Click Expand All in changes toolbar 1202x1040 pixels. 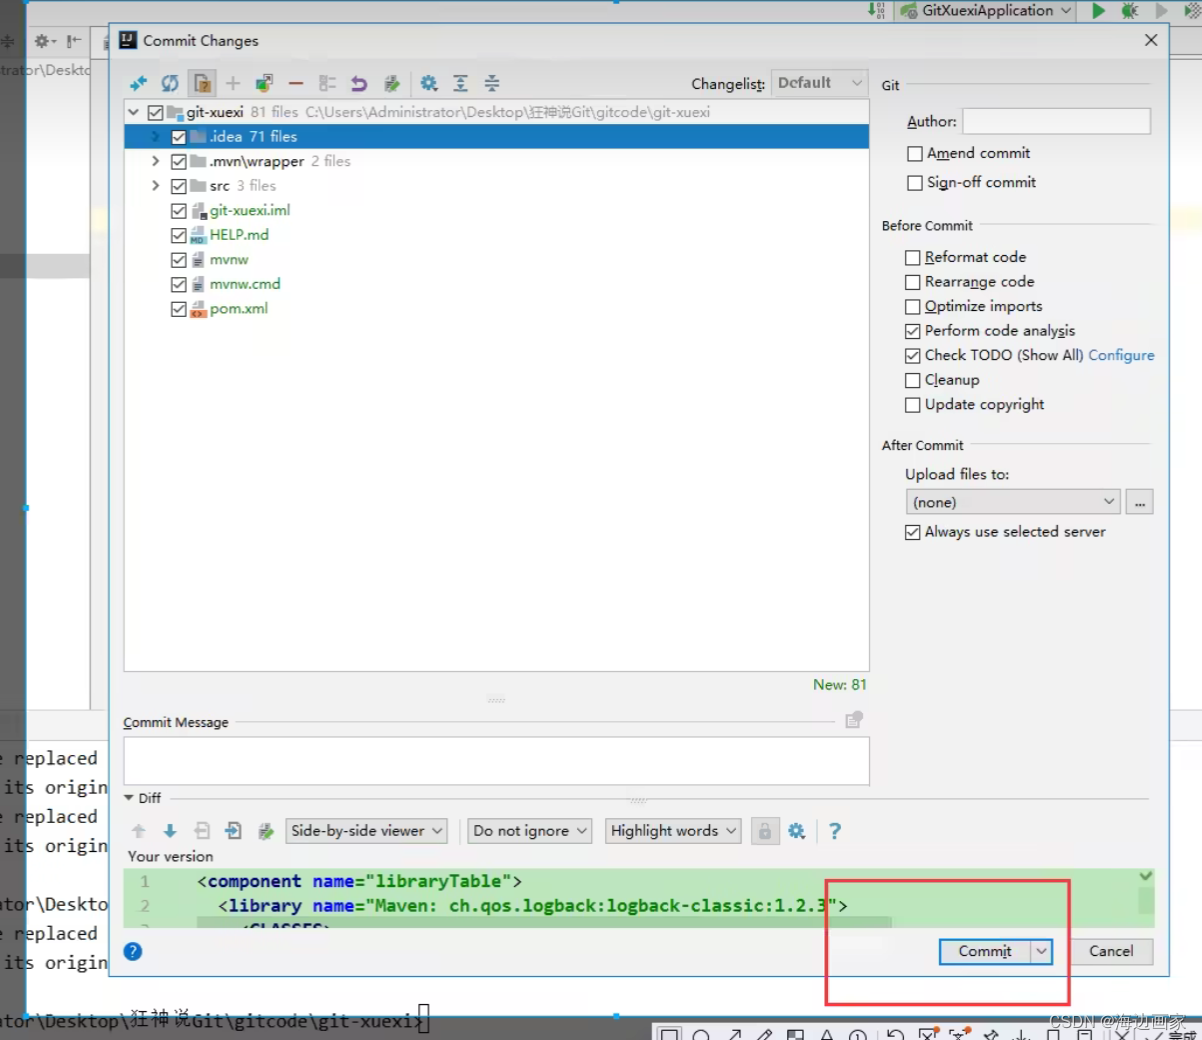tap(460, 83)
